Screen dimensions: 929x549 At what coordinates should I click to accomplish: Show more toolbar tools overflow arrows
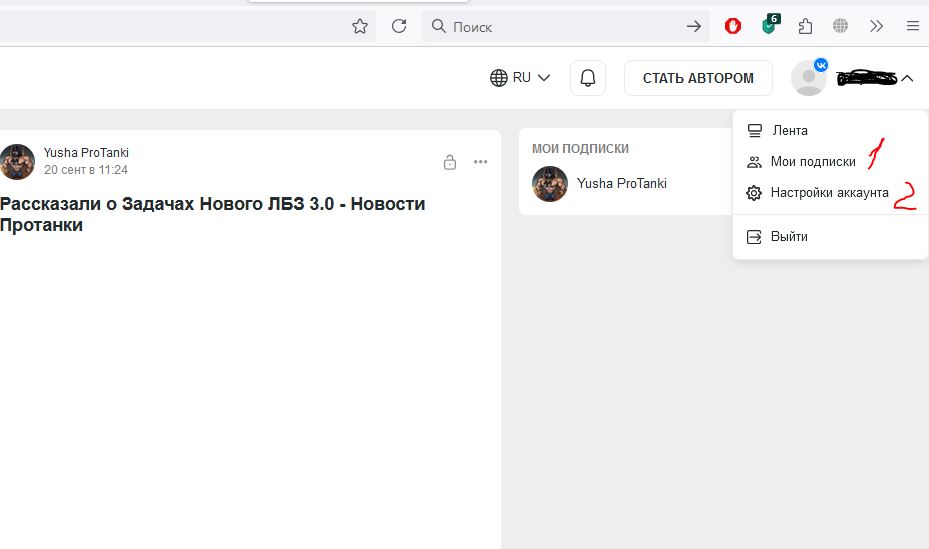[x=876, y=26]
